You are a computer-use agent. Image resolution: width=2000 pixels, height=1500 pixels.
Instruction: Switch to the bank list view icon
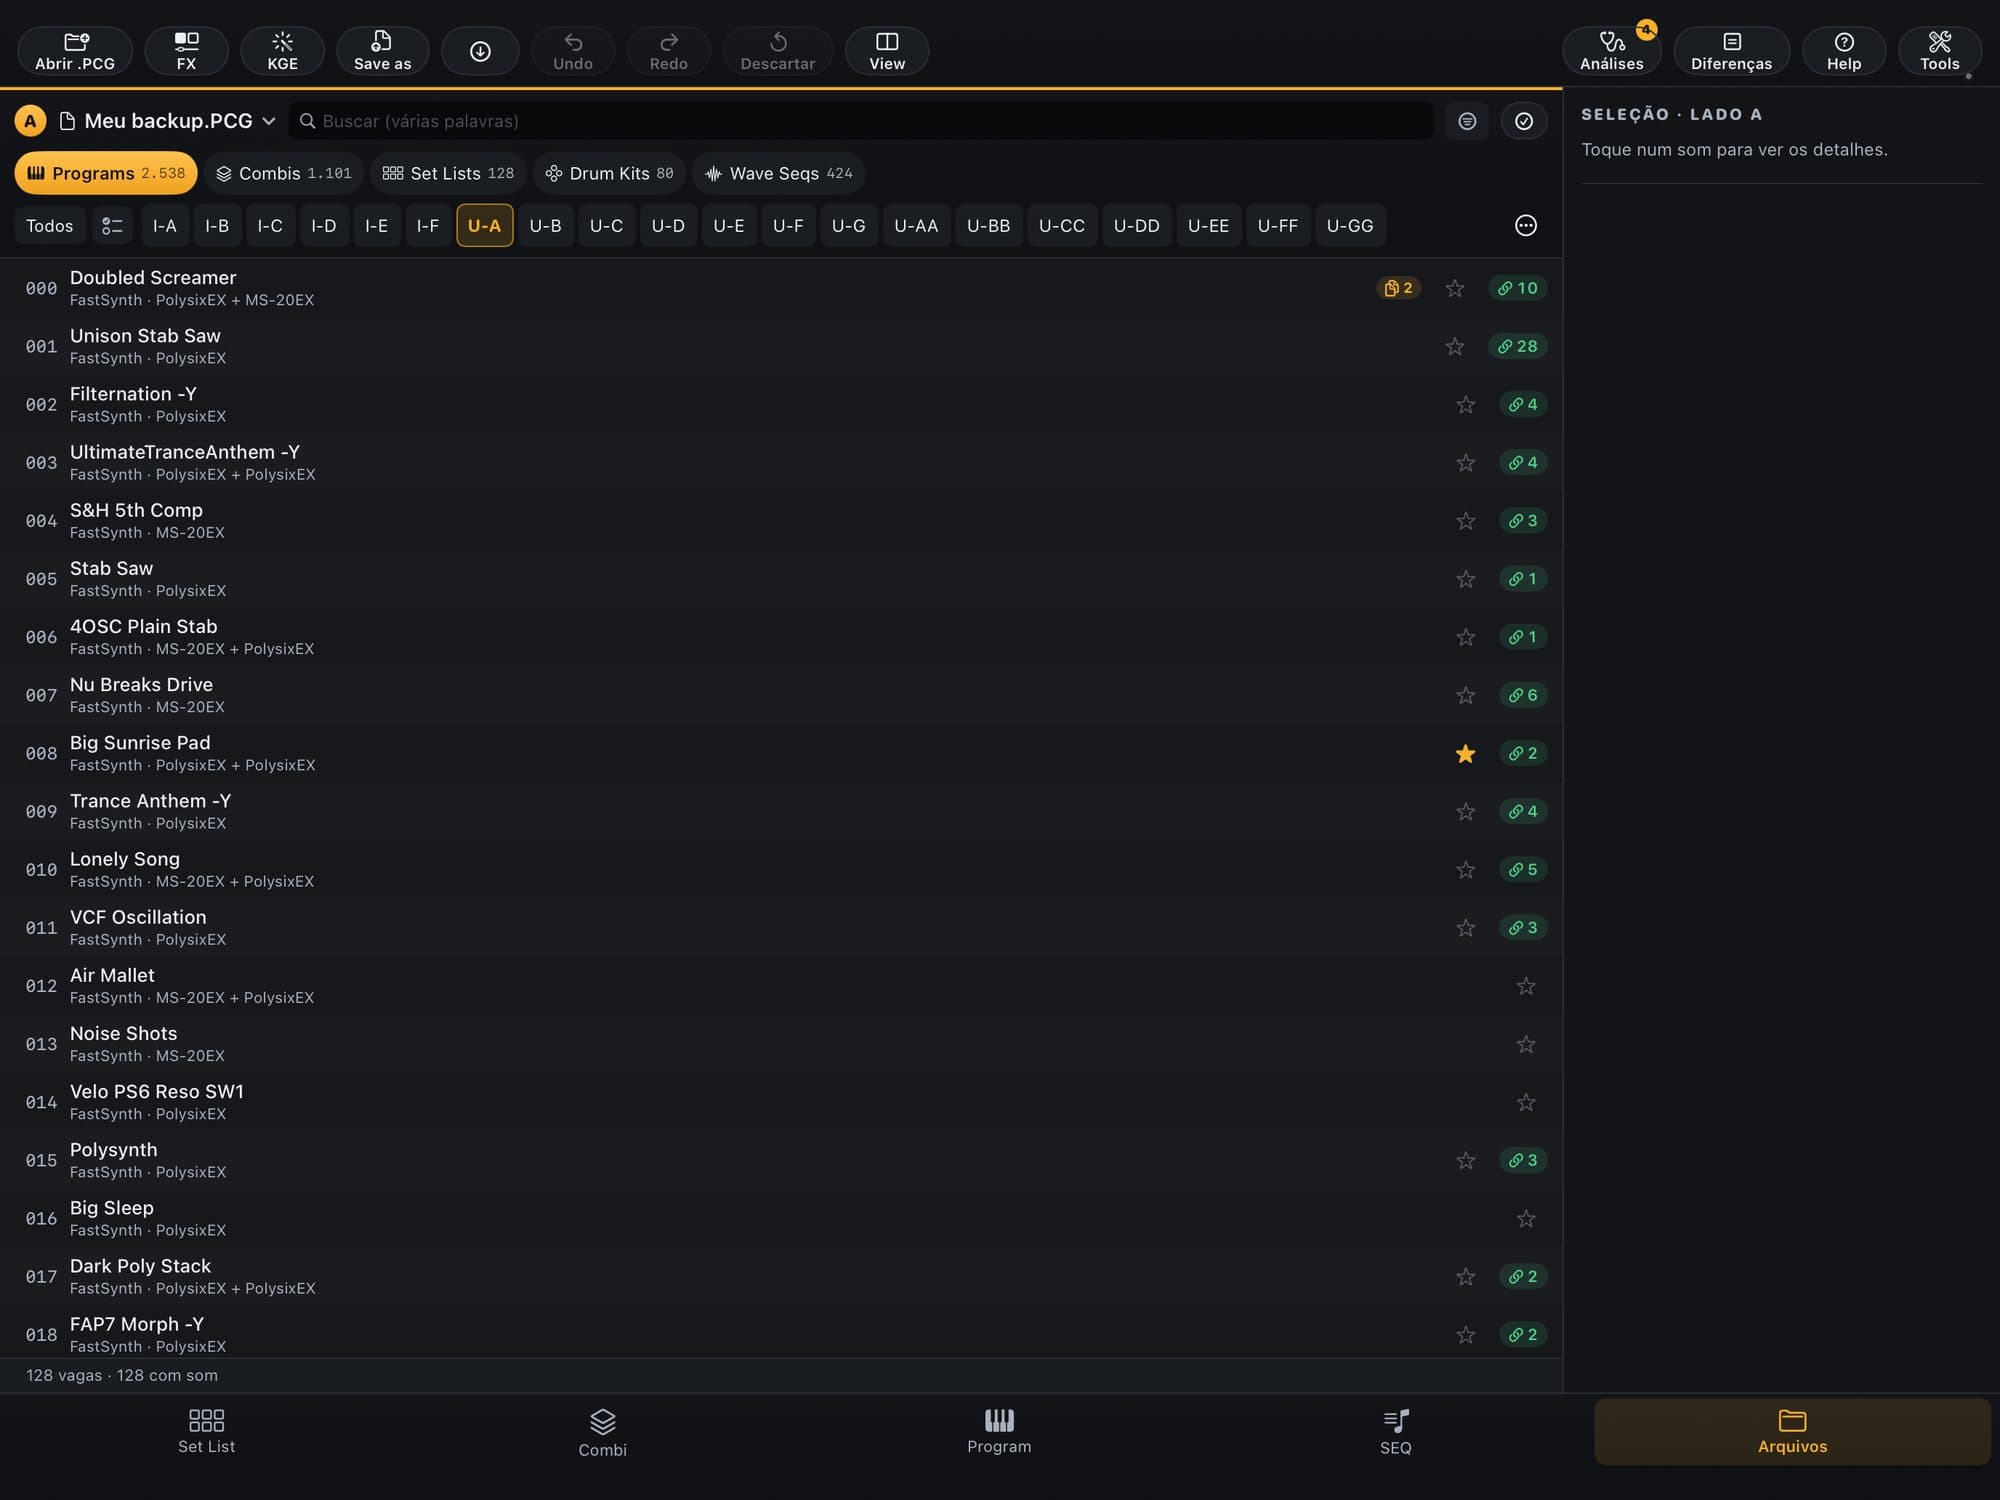click(x=112, y=226)
